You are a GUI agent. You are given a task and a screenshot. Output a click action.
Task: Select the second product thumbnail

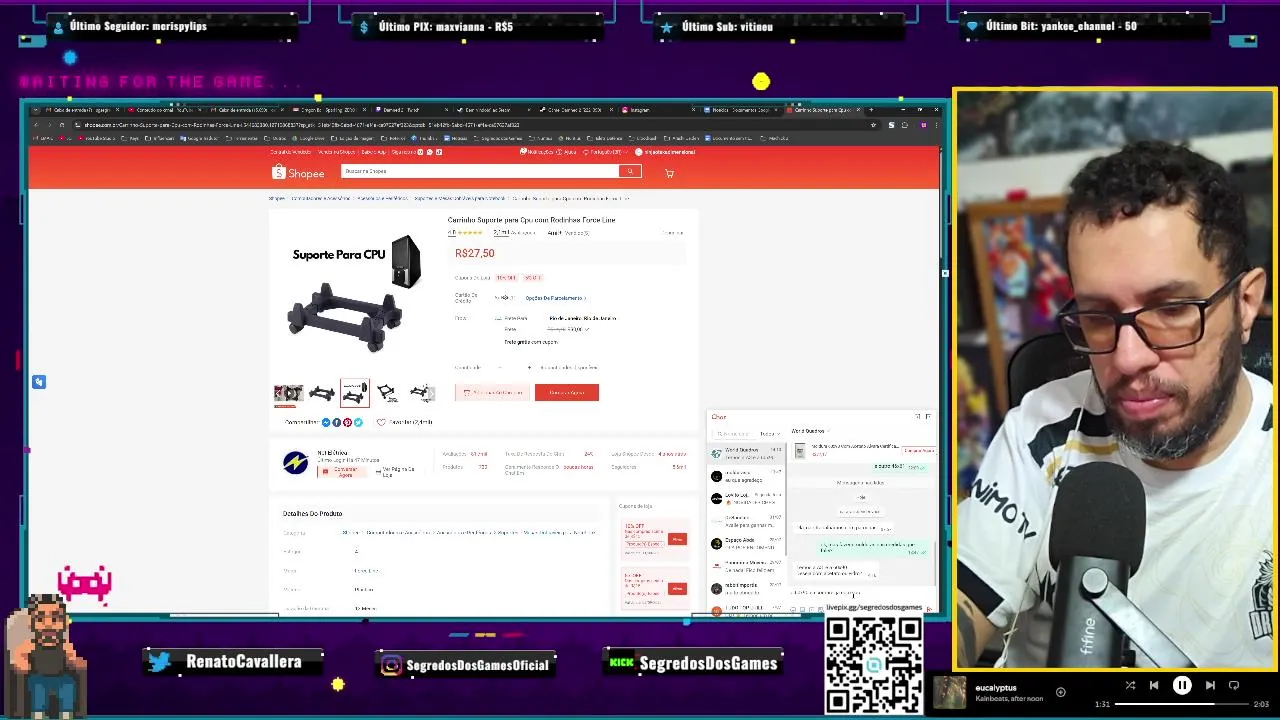click(x=322, y=393)
